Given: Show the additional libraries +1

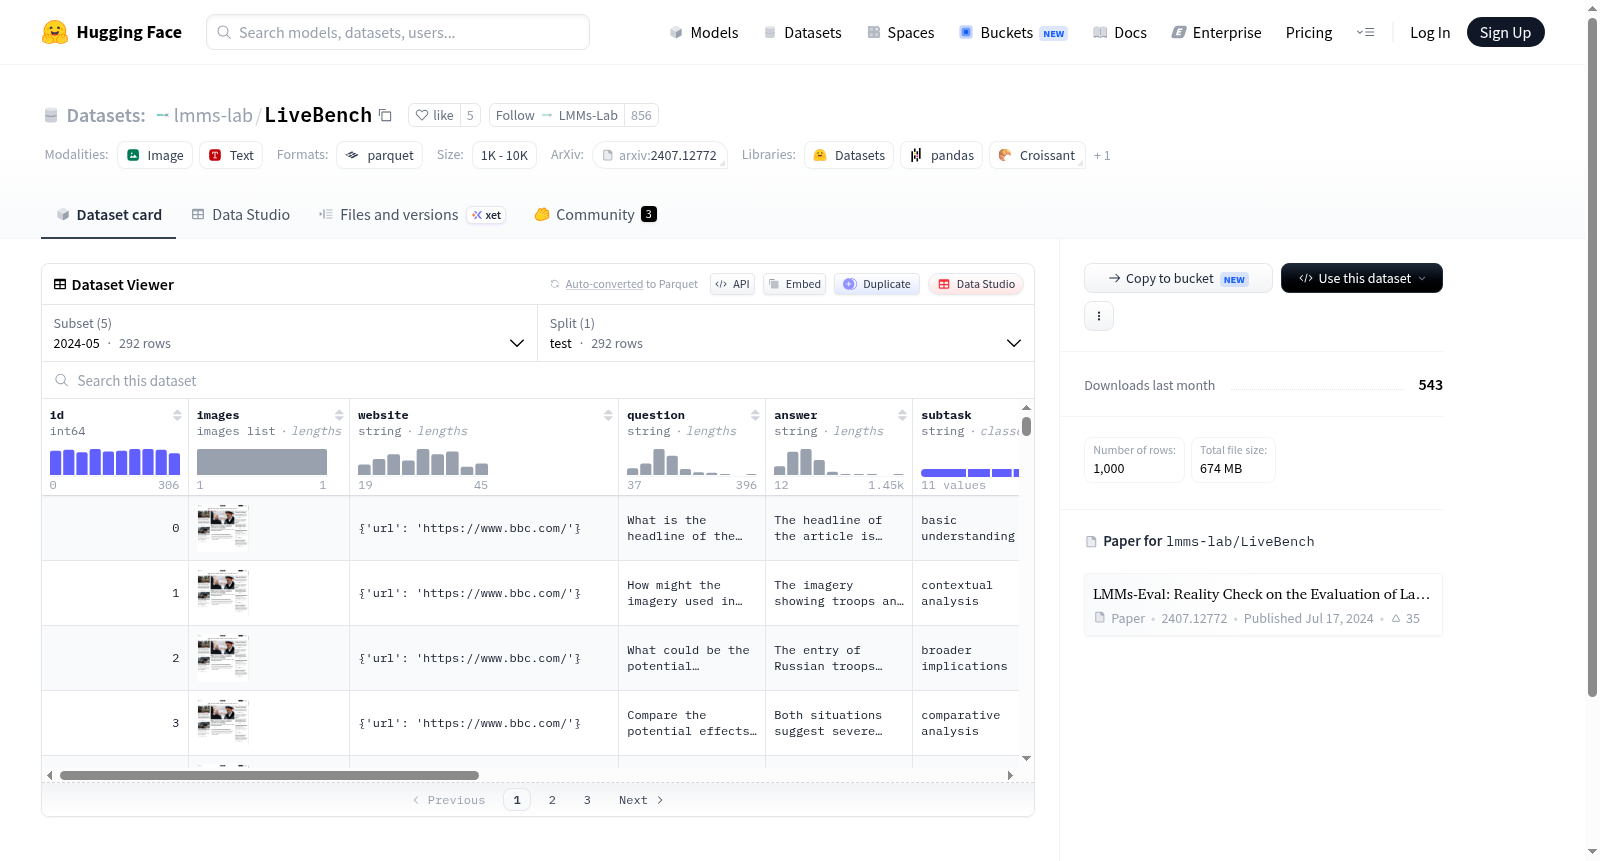Looking at the screenshot, I should tap(1102, 155).
